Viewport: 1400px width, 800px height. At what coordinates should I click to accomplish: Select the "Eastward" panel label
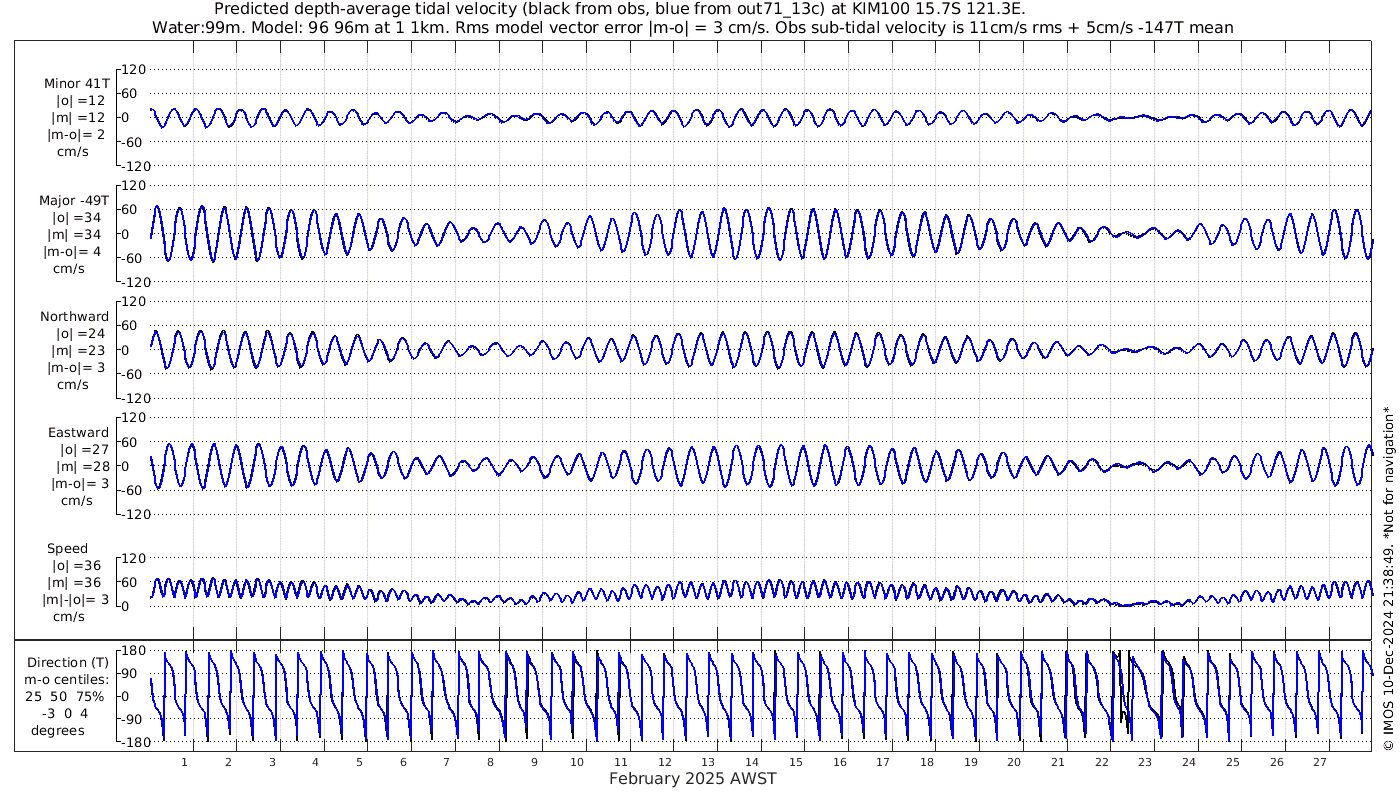click(79, 432)
